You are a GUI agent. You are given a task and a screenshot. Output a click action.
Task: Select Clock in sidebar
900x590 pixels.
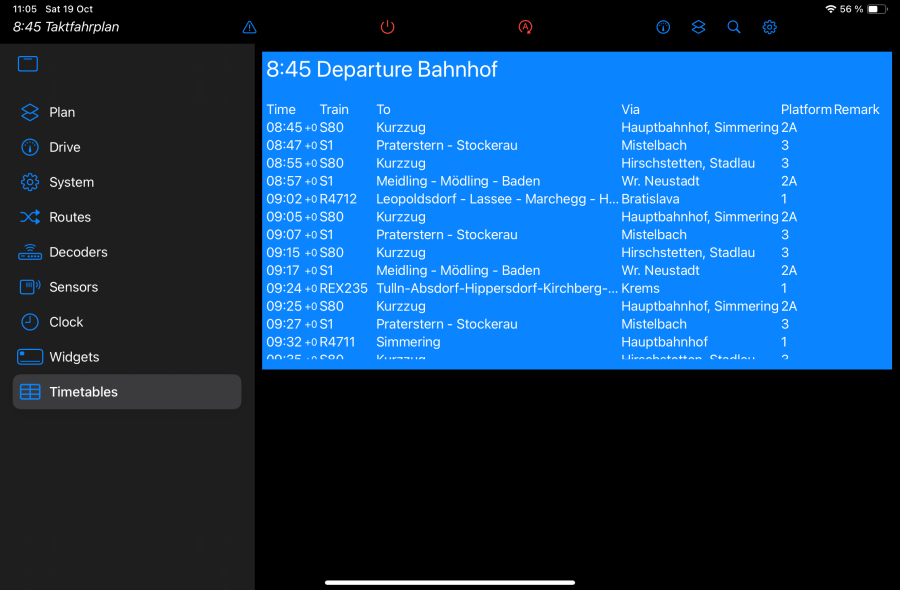click(x=66, y=322)
